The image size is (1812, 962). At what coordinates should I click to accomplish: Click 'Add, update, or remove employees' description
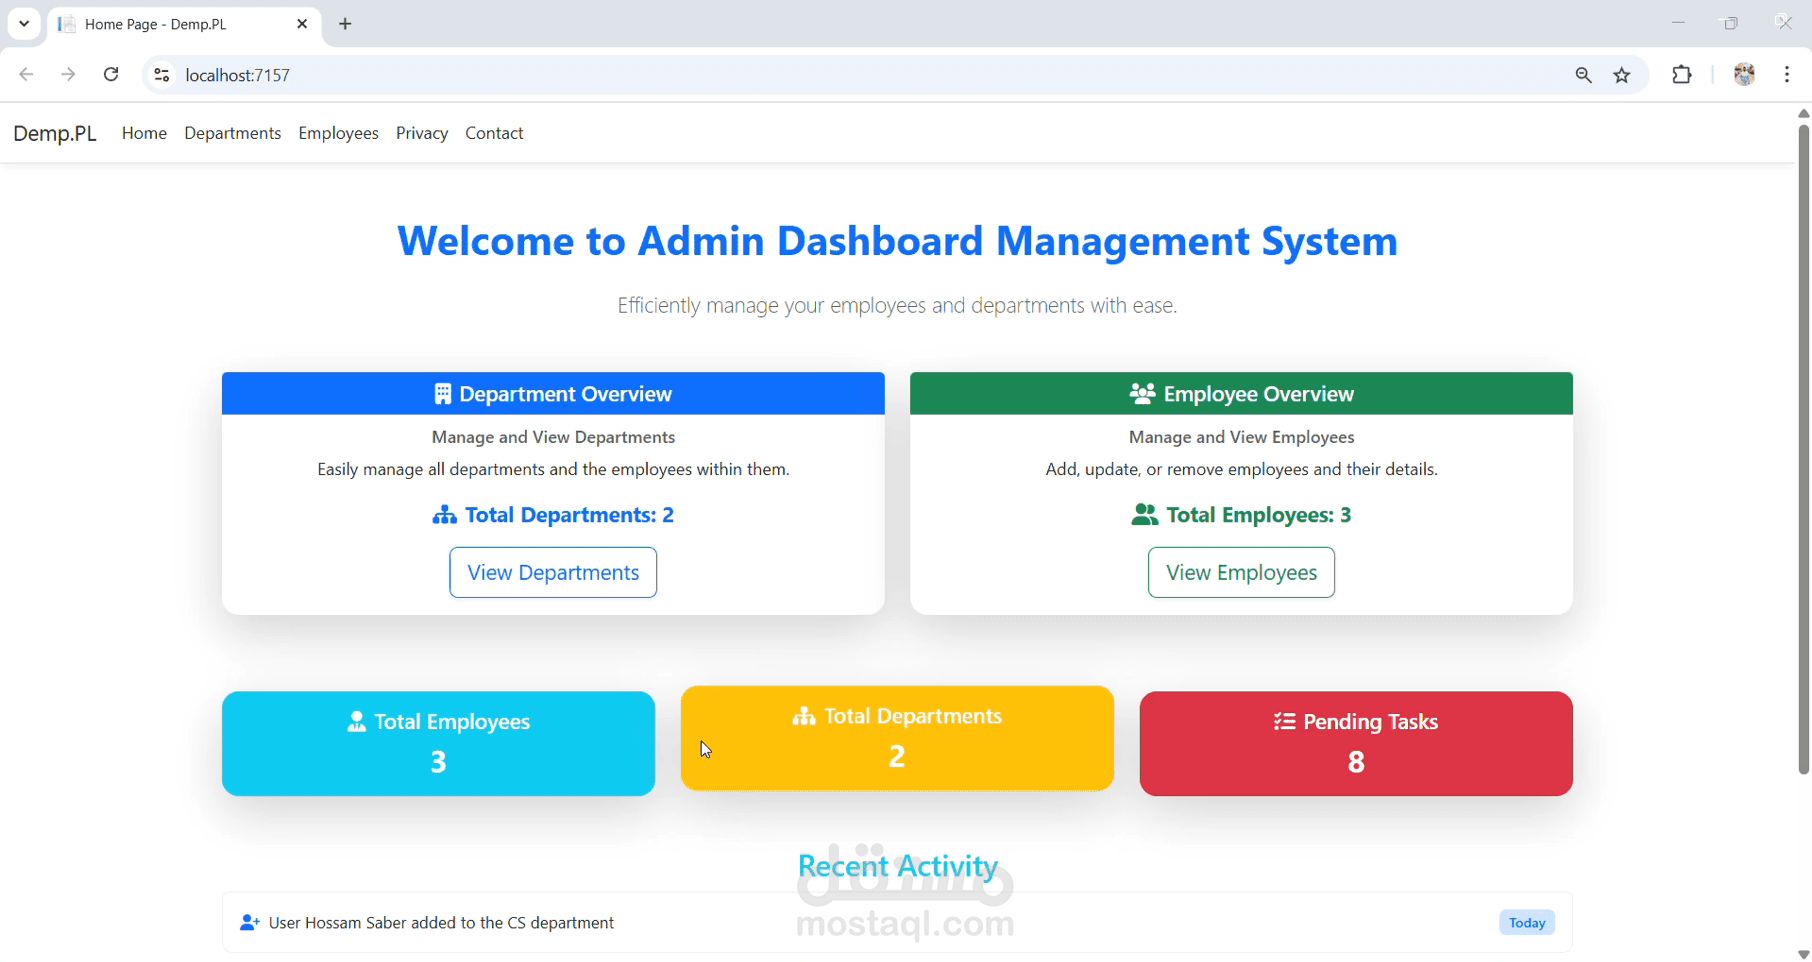point(1241,469)
